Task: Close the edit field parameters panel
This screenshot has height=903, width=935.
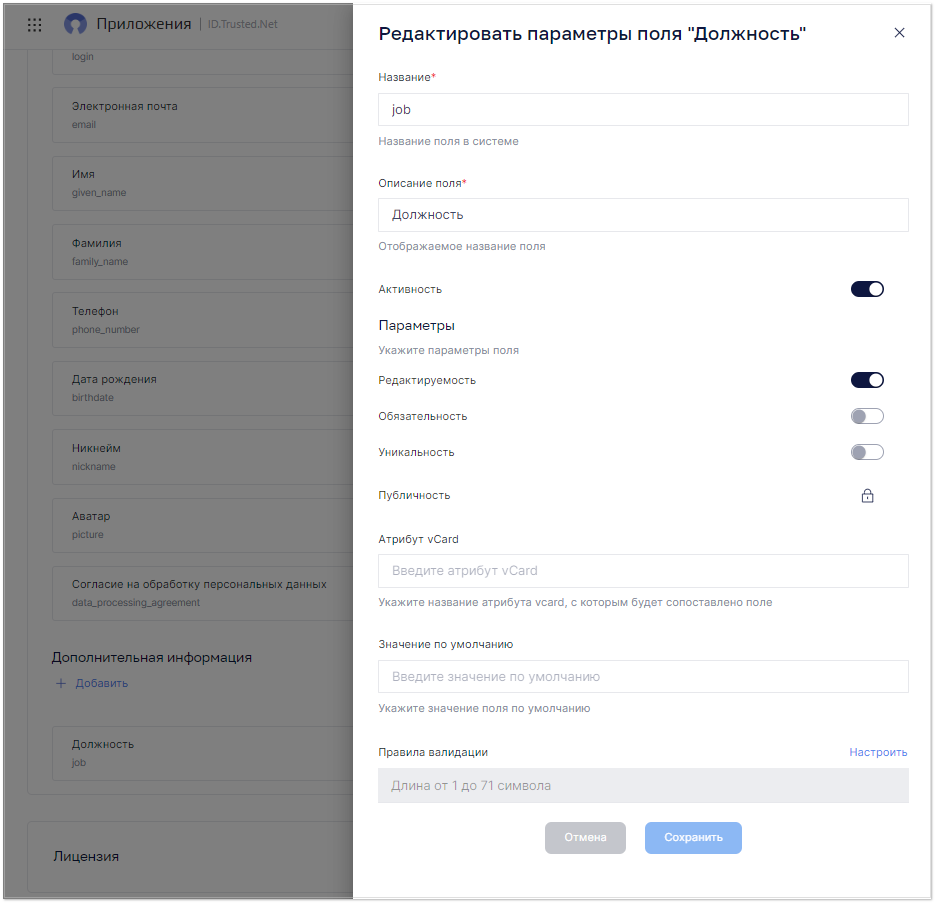Action: [899, 33]
